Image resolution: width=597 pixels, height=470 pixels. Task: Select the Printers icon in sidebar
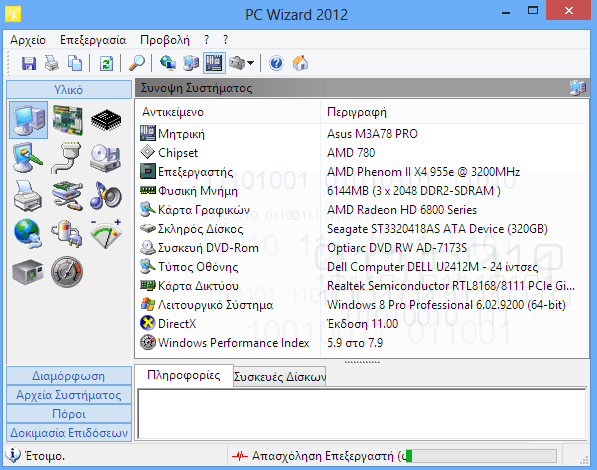point(27,196)
